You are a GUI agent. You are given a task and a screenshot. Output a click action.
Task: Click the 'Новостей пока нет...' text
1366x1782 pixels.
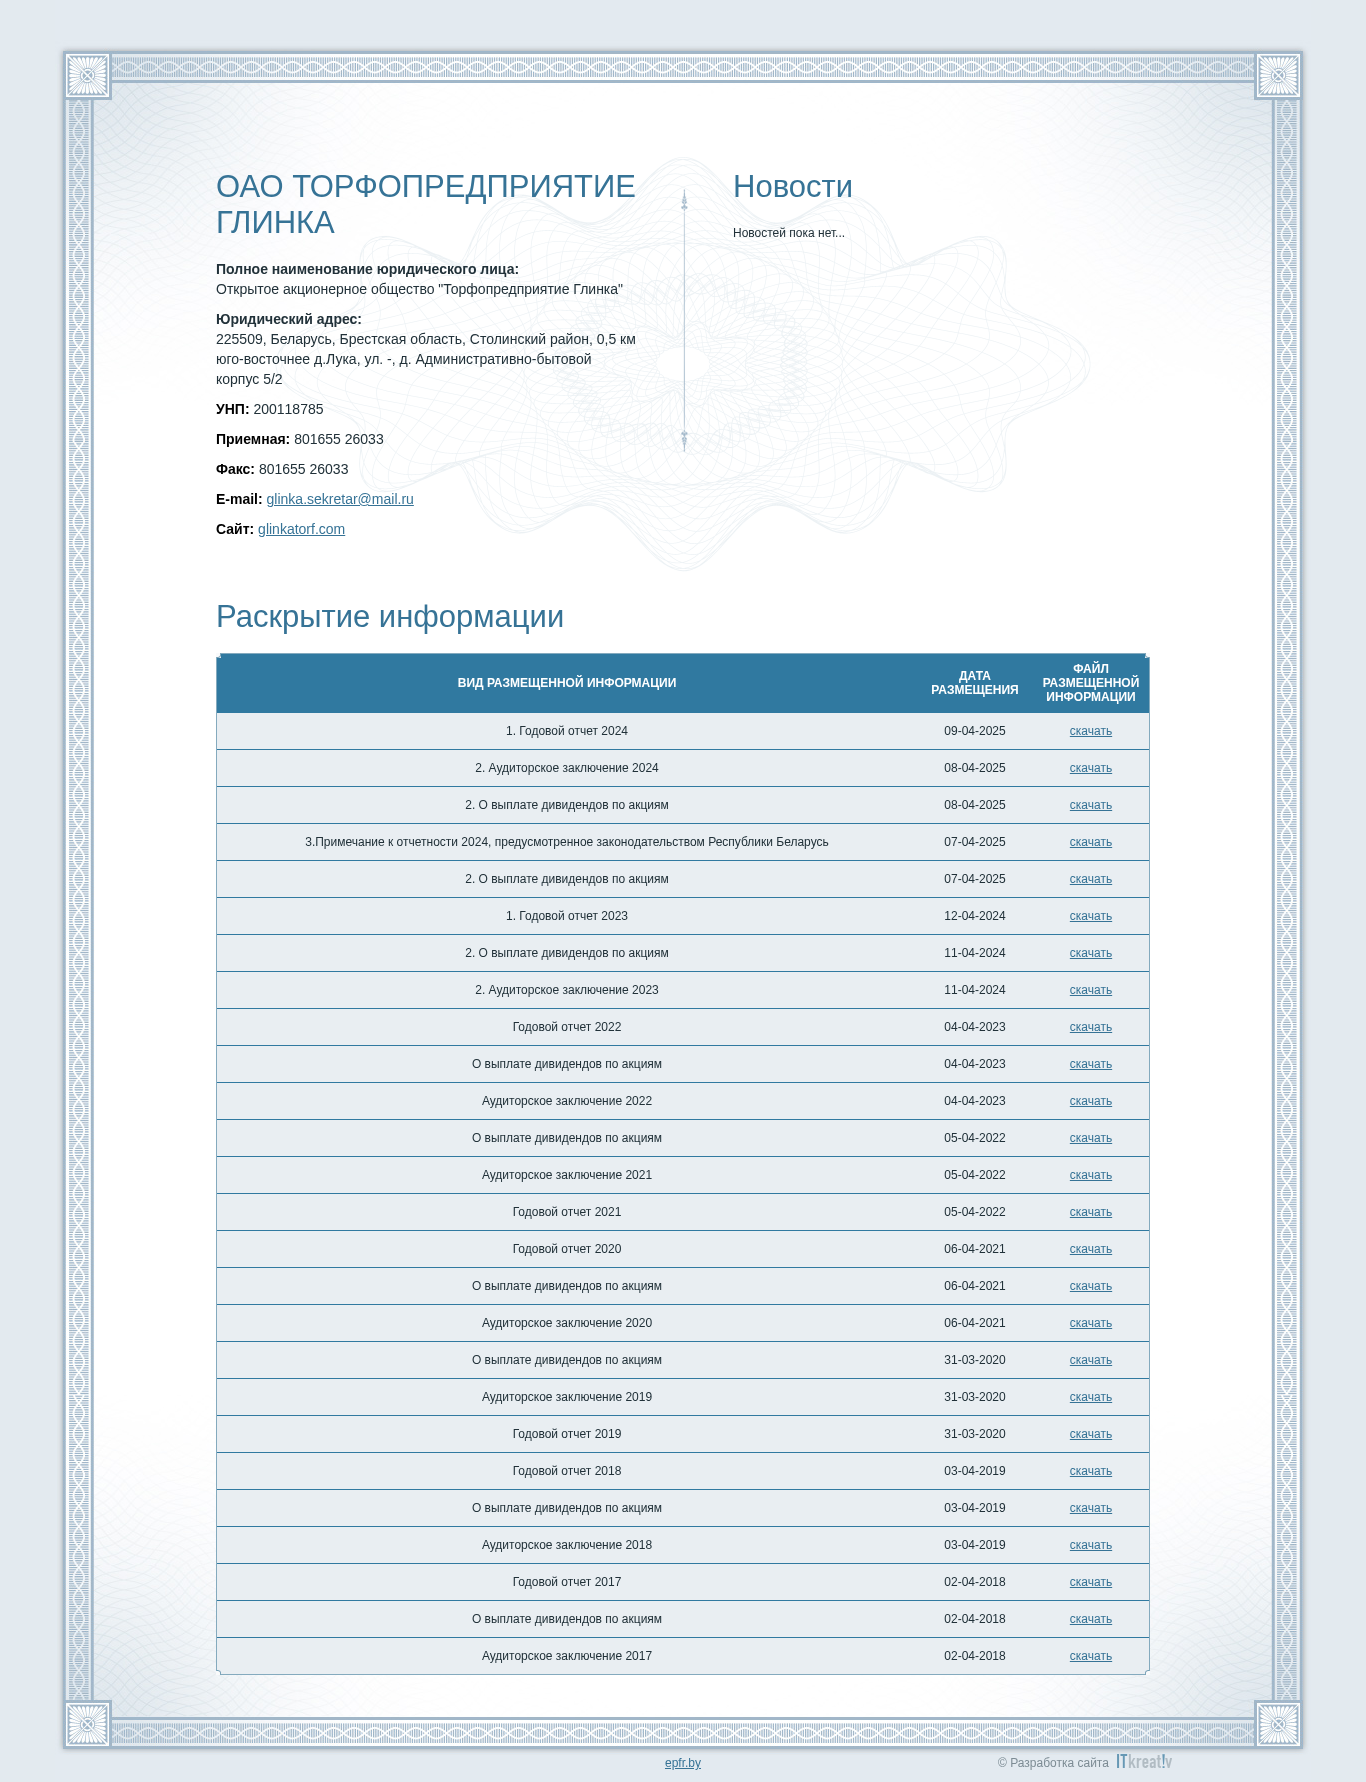point(789,233)
